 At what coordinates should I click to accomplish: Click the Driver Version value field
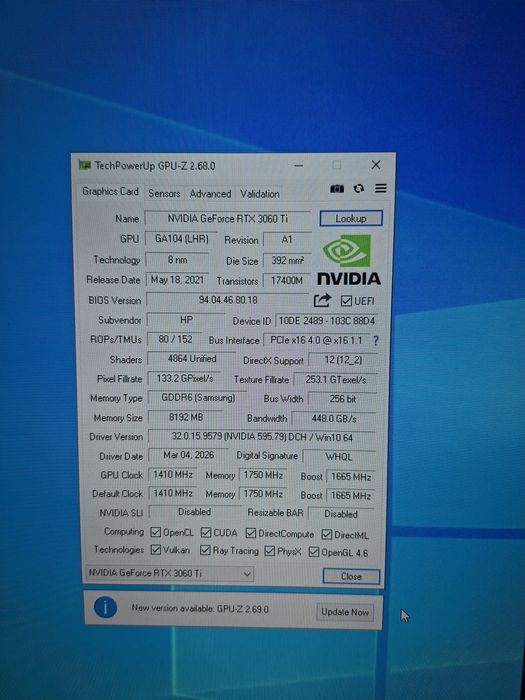(262, 437)
